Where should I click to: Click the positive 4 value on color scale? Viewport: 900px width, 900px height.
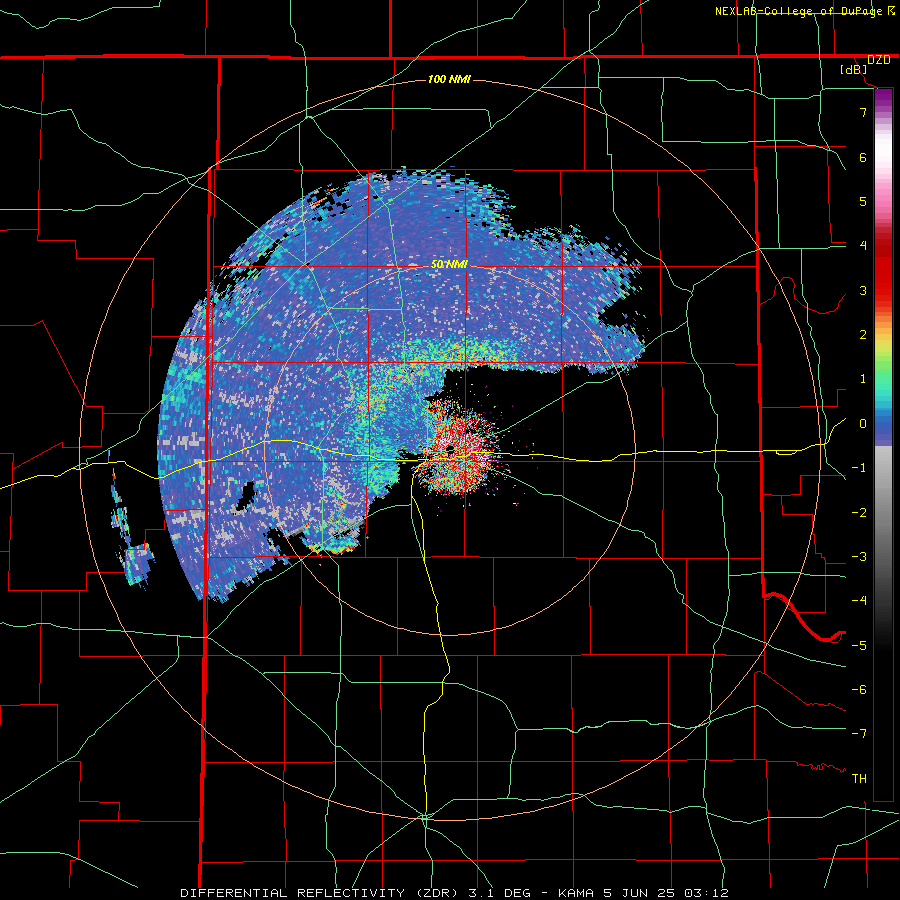[863, 246]
